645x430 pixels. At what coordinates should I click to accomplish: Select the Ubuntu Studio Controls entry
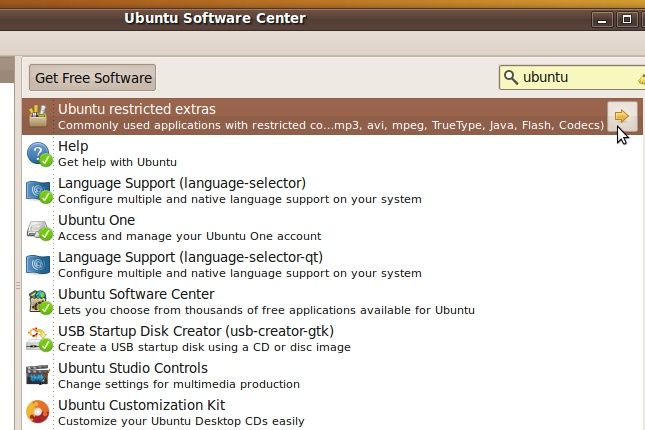coord(332,376)
